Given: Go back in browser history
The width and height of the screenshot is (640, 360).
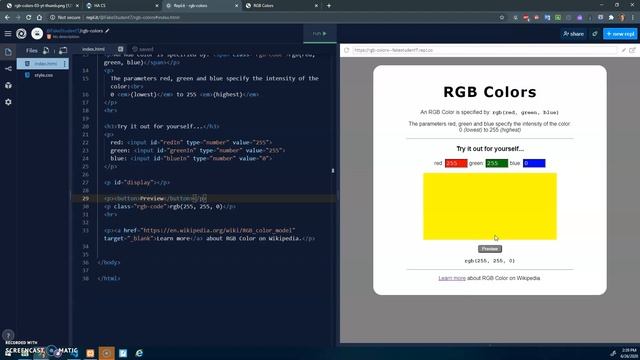Looking at the screenshot, I should coord(7,18).
